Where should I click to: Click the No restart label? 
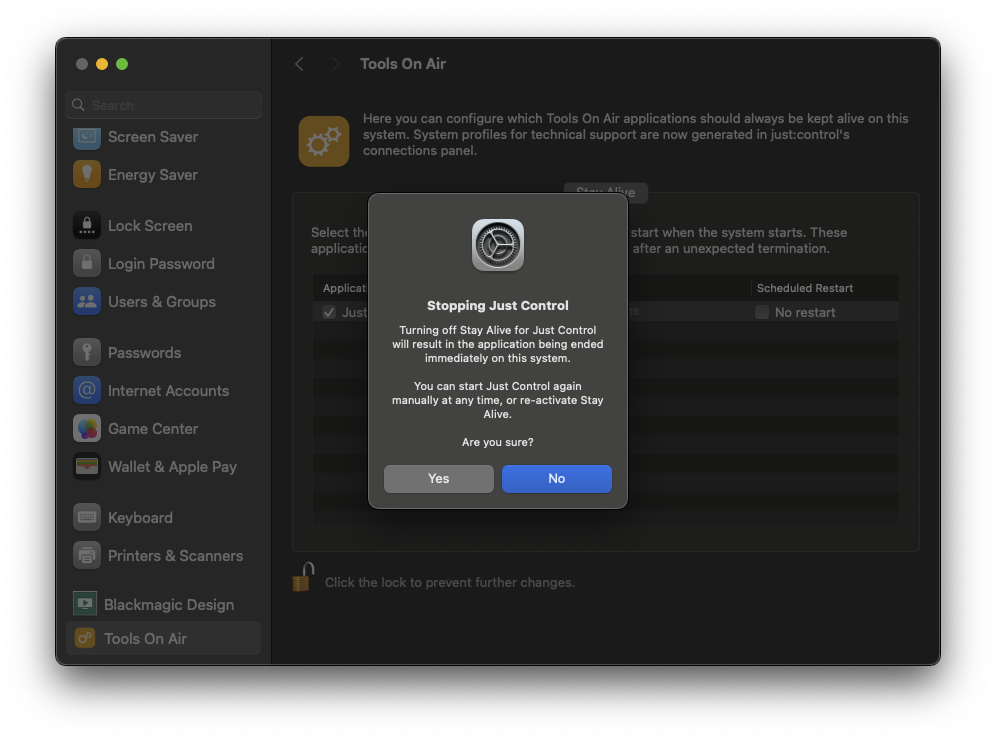pyautogui.click(x=805, y=312)
